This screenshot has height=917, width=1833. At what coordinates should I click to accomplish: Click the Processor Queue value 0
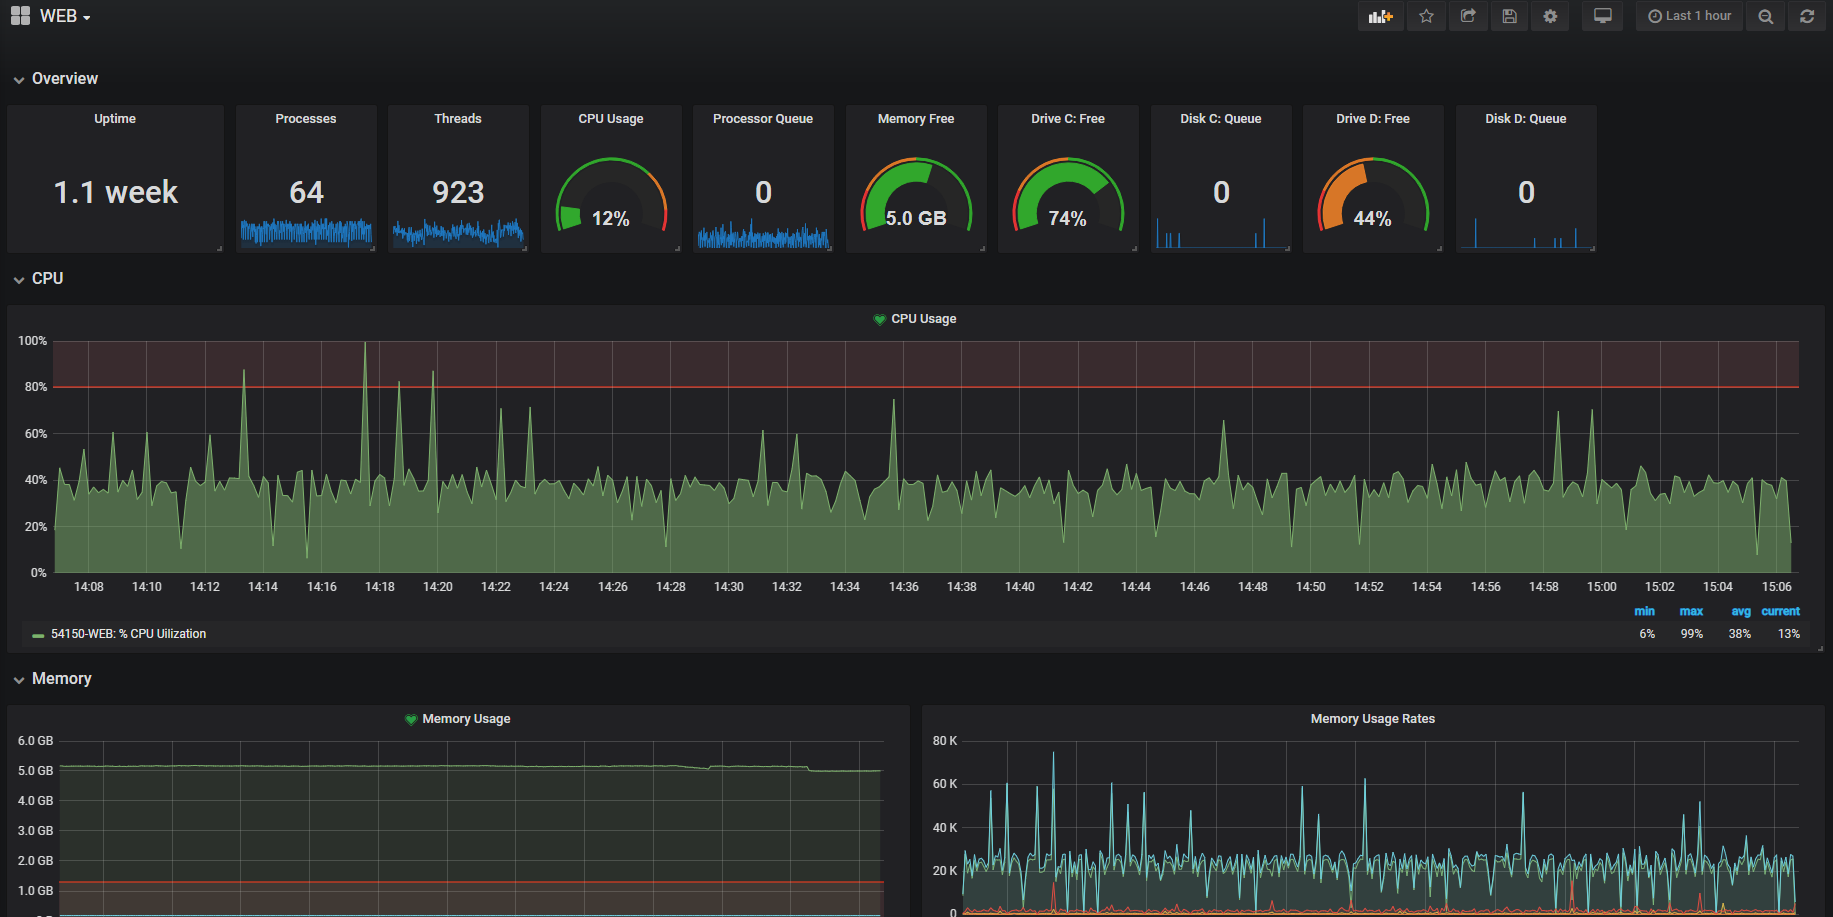[x=763, y=192]
